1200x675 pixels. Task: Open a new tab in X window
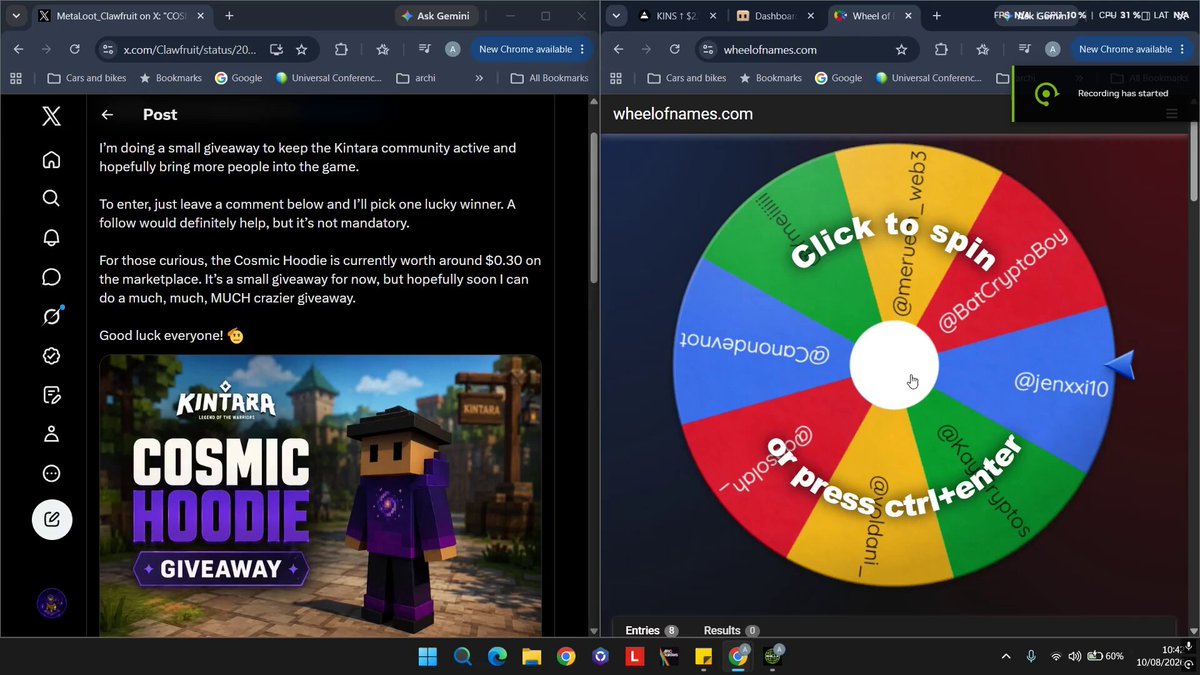click(229, 16)
